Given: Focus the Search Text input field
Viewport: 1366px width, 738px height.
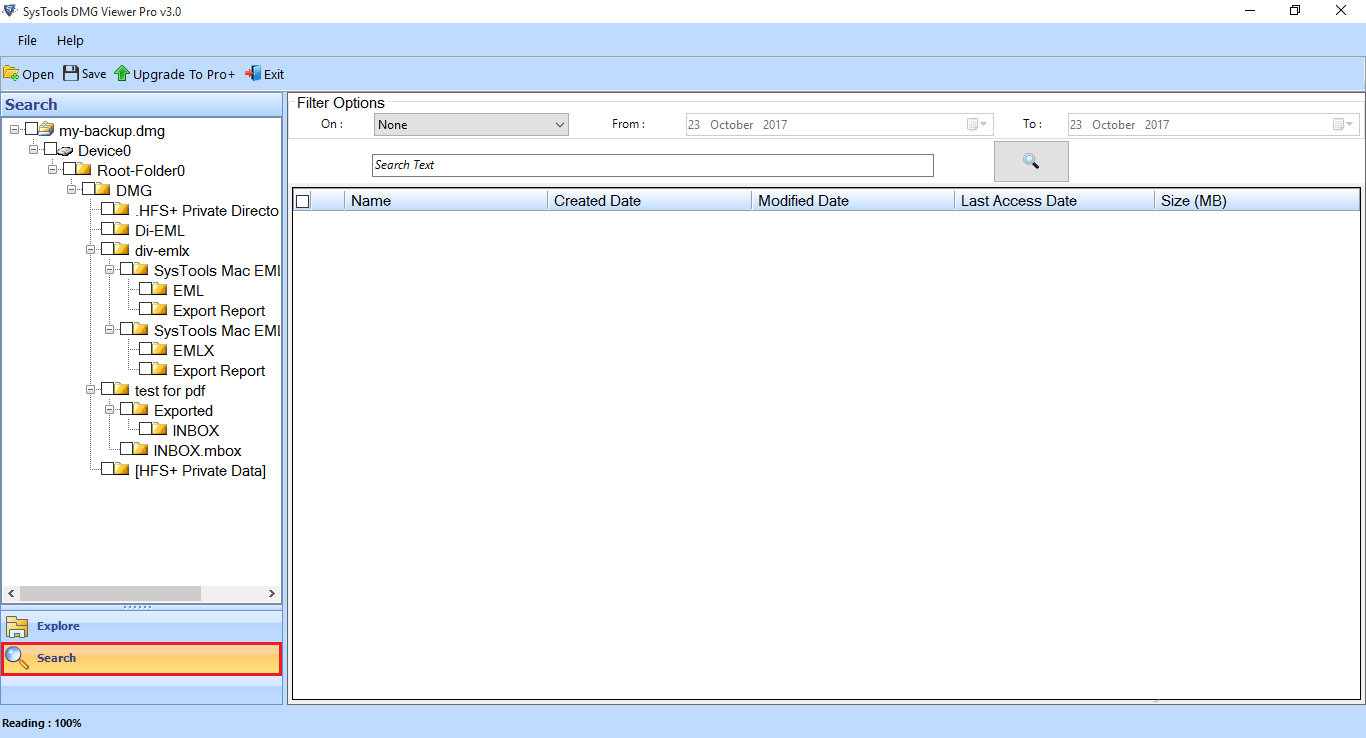Looking at the screenshot, I should (x=653, y=165).
